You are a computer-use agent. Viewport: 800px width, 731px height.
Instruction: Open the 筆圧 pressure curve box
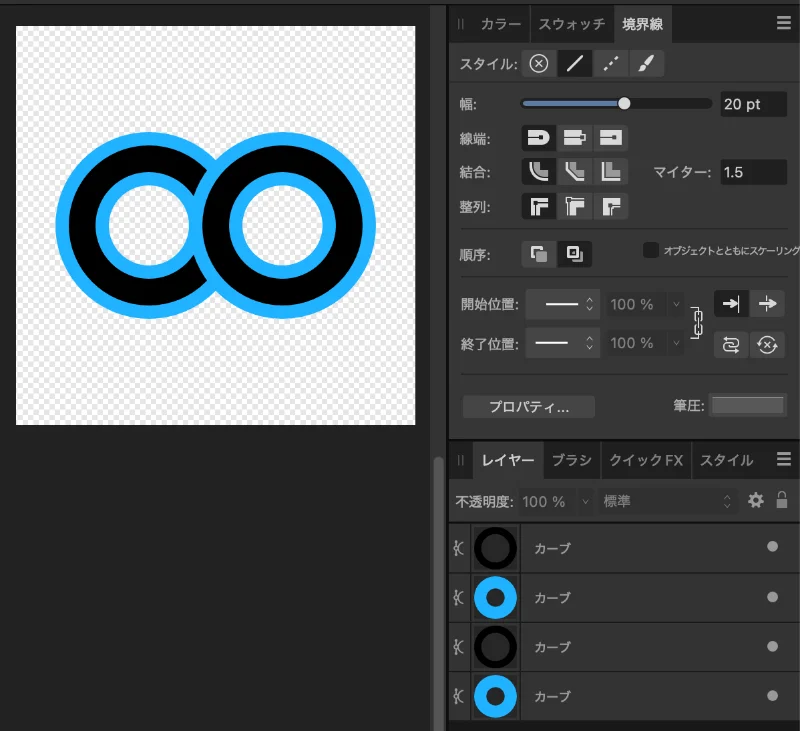pos(747,406)
